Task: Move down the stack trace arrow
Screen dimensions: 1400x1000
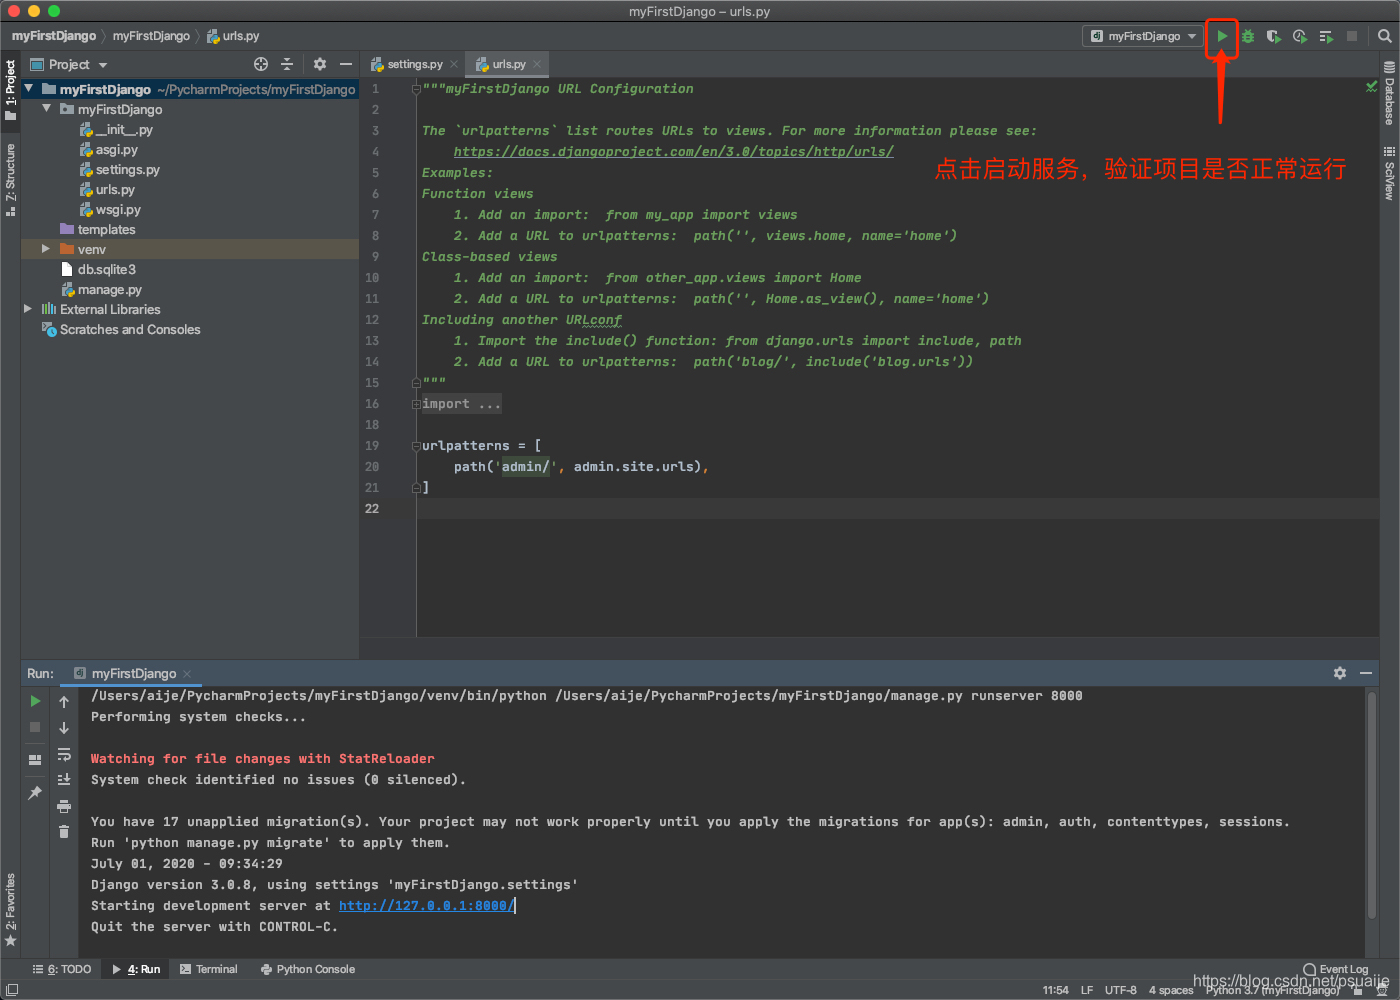Action: click(64, 727)
